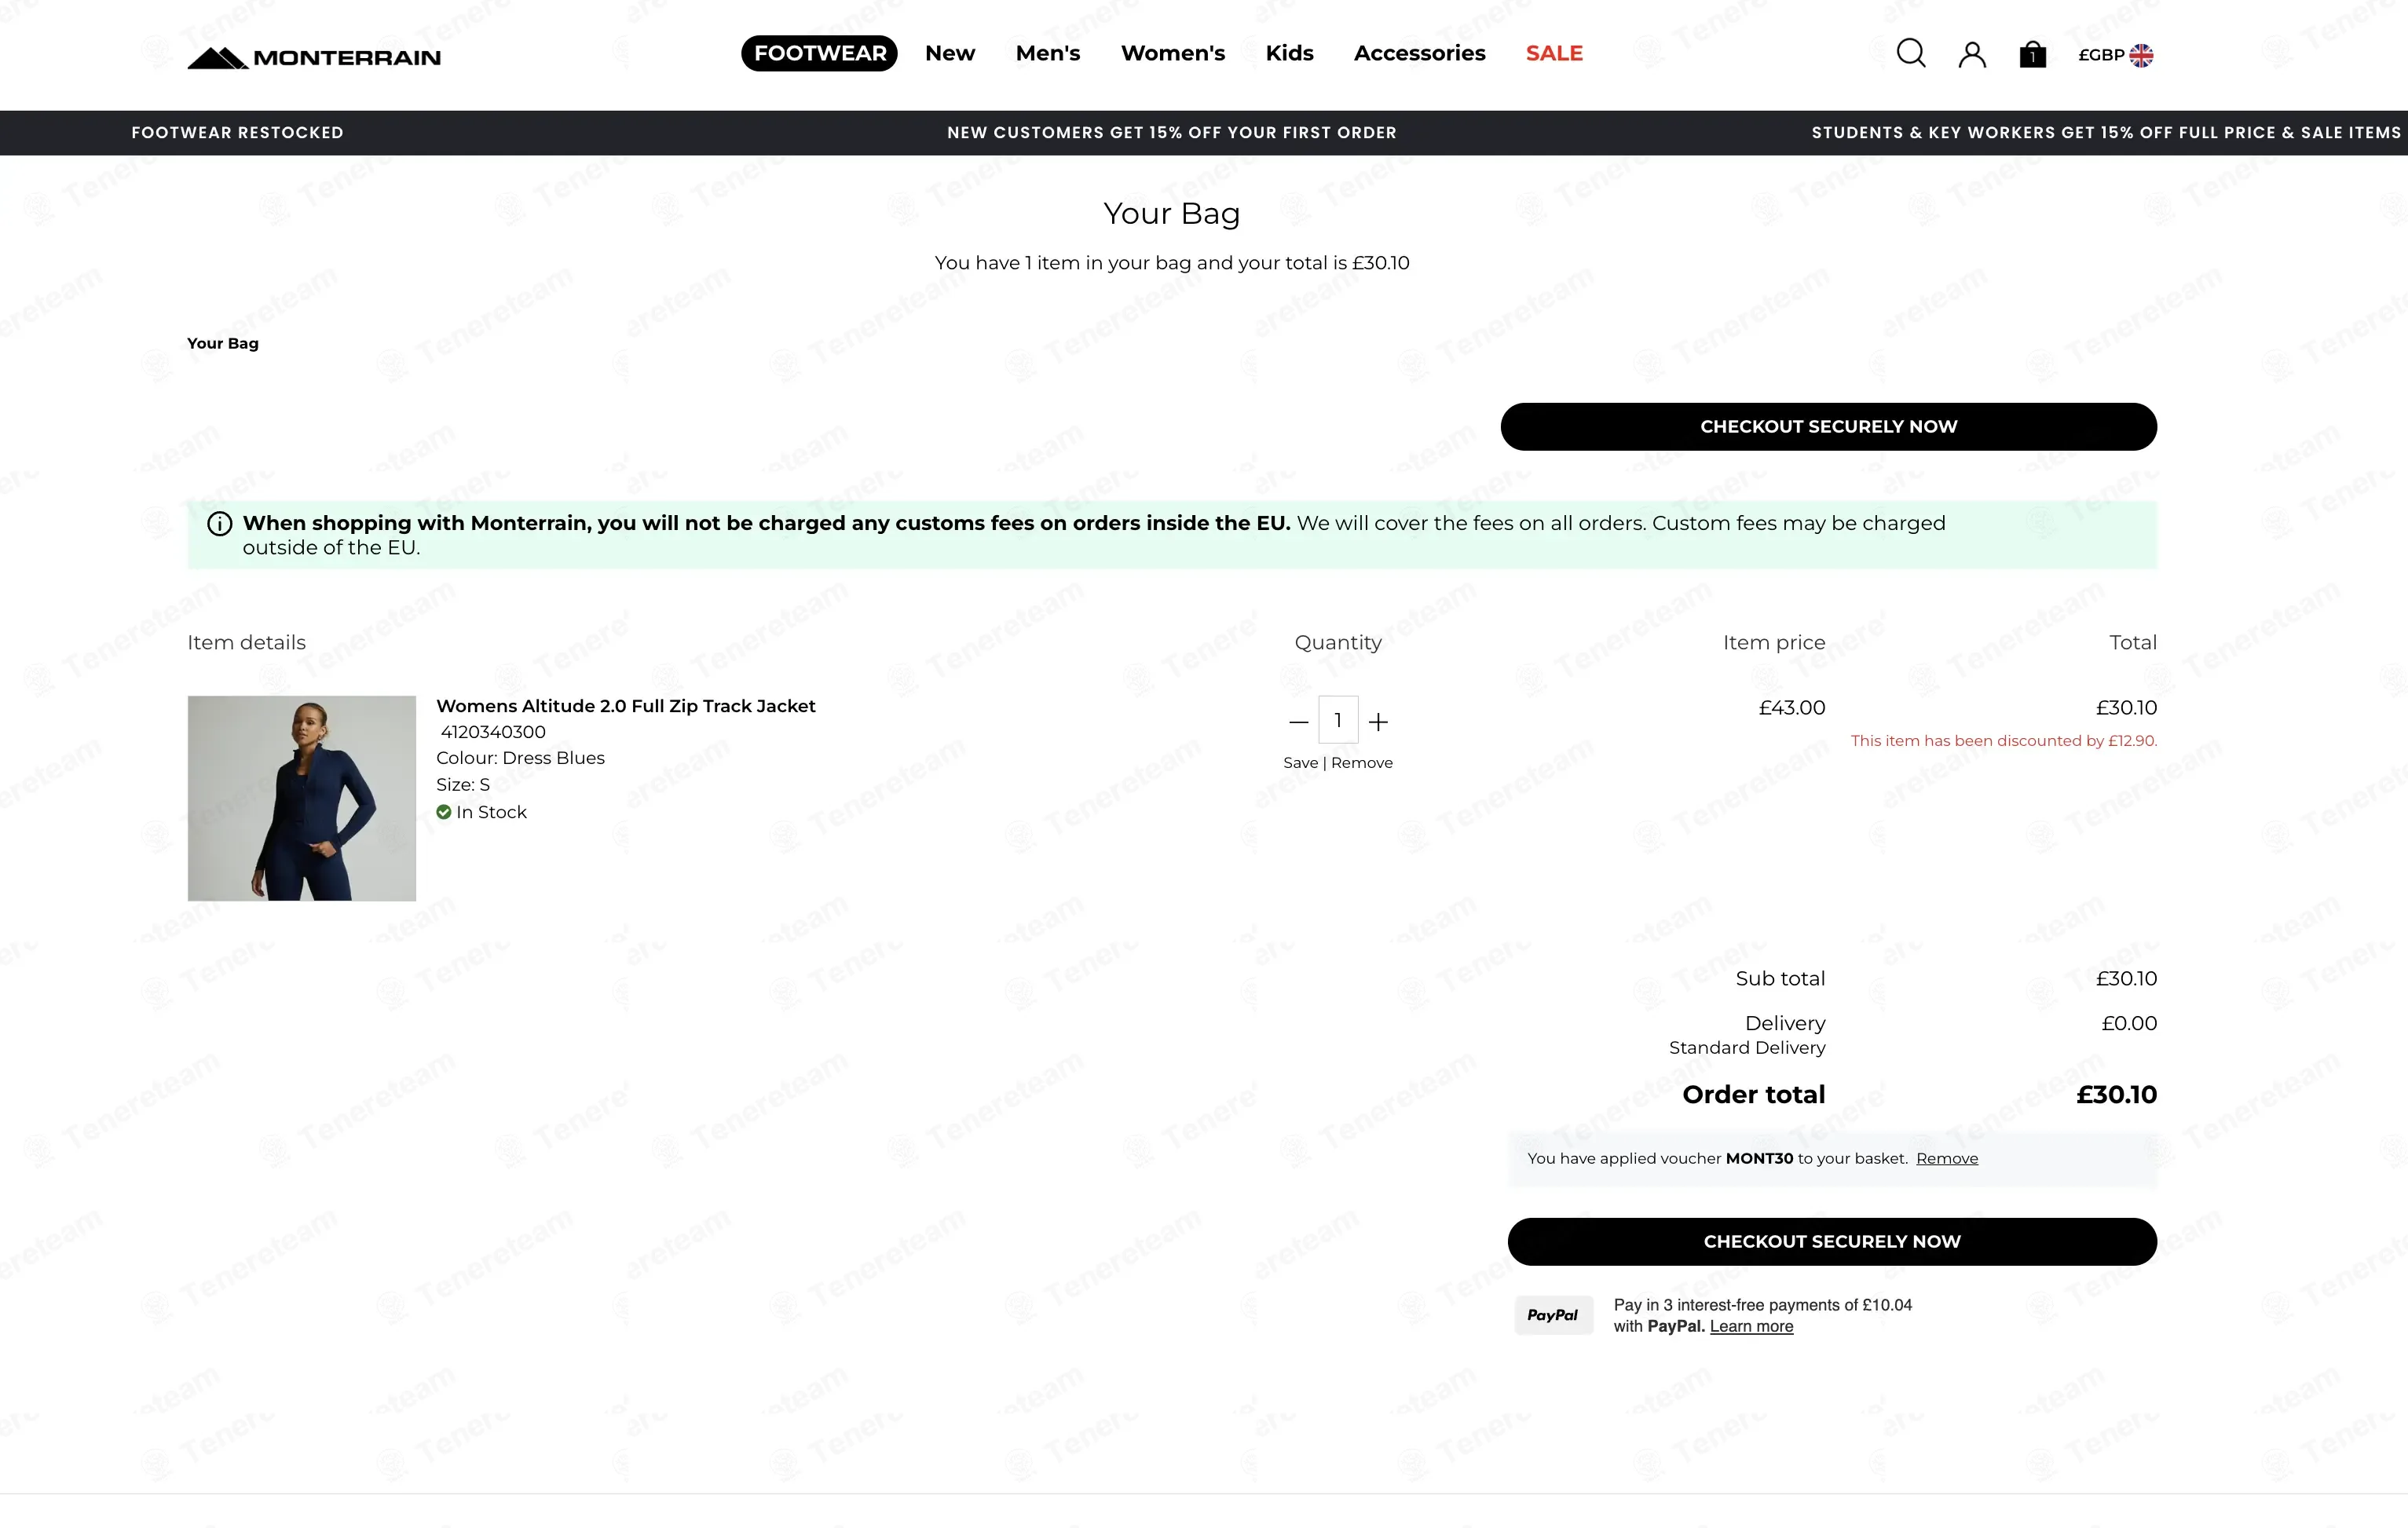Click the top Checkout Securely Now button
Viewport: 2408px width, 1528px height.
click(x=1828, y=427)
